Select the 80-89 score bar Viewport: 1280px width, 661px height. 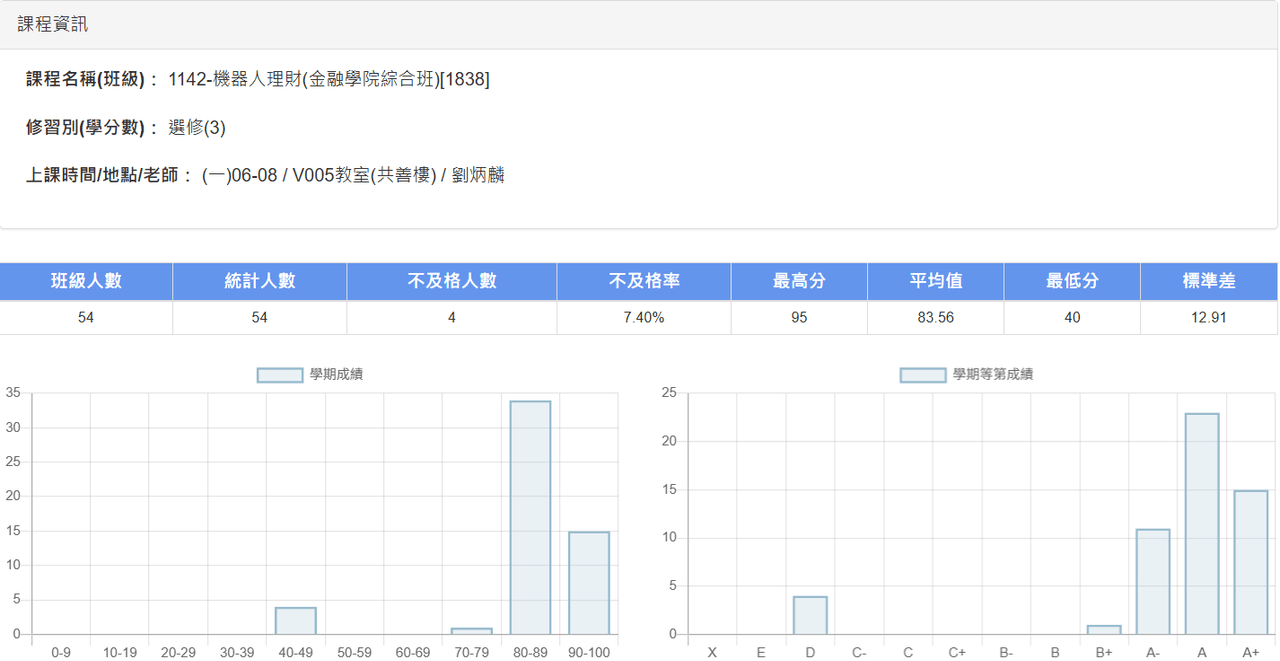pos(530,518)
